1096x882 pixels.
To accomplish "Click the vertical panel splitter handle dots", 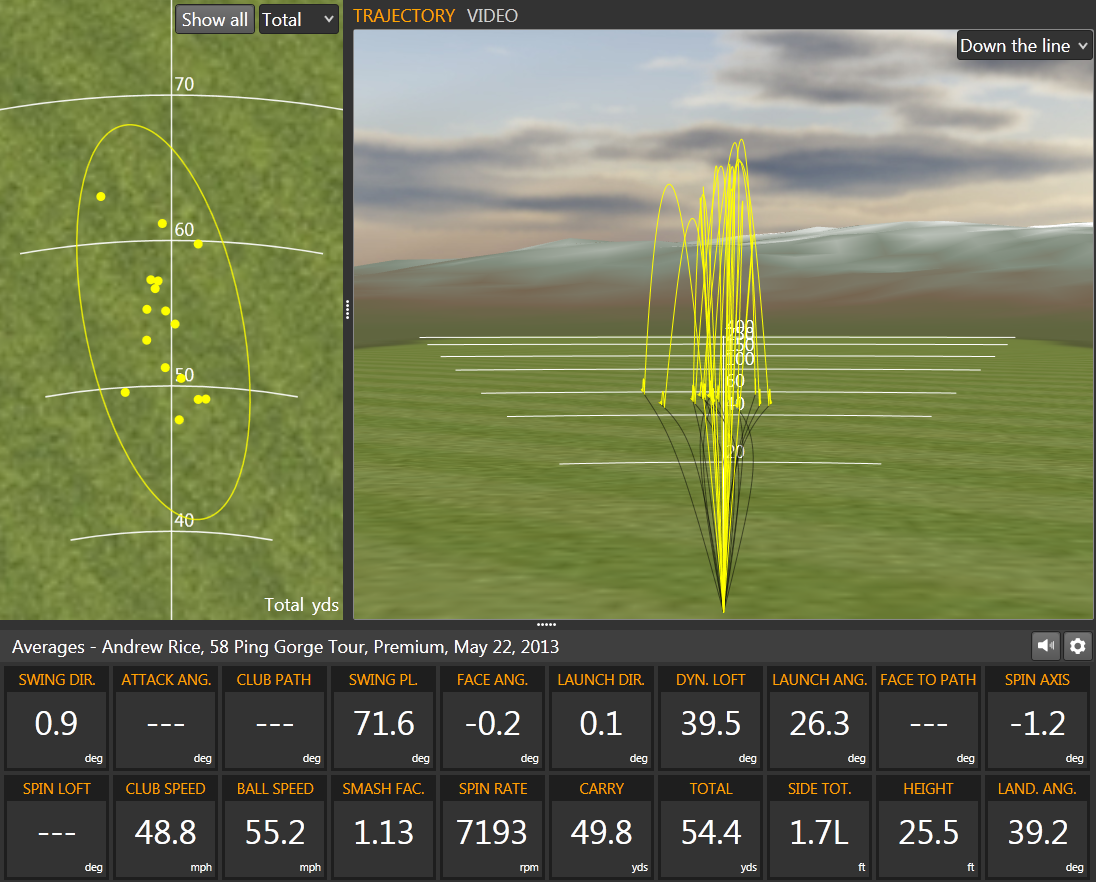I will coord(347,309).
